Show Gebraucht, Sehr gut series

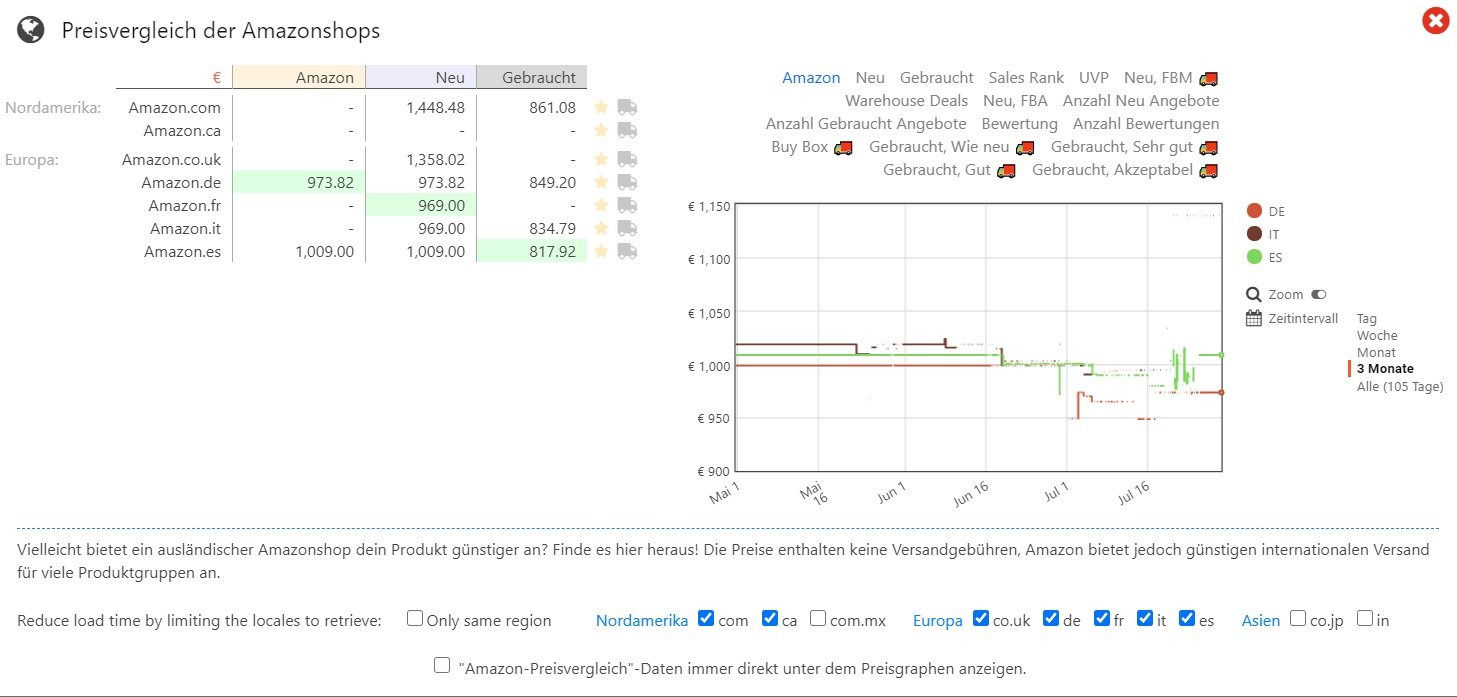(x=1134, y=147)
